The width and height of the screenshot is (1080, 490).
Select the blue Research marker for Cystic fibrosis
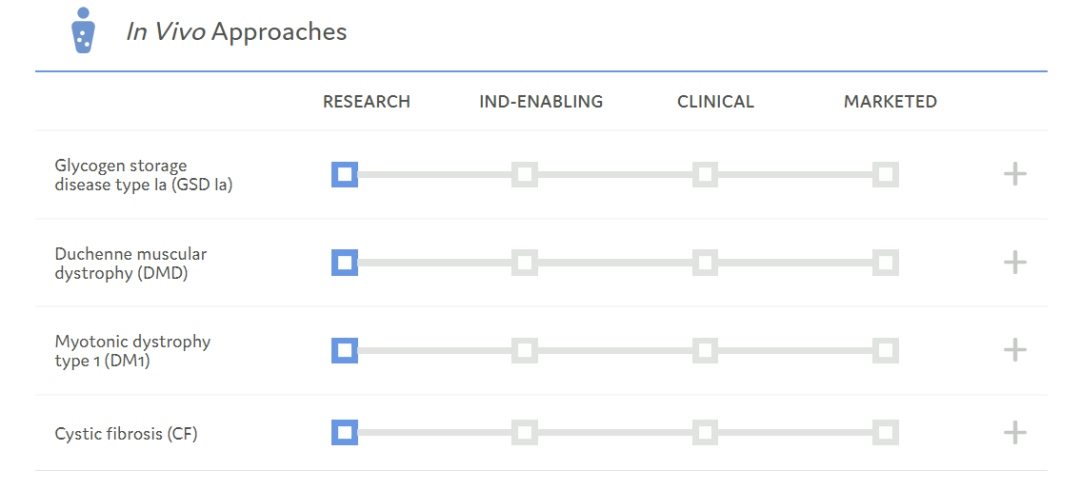point(344,433)
